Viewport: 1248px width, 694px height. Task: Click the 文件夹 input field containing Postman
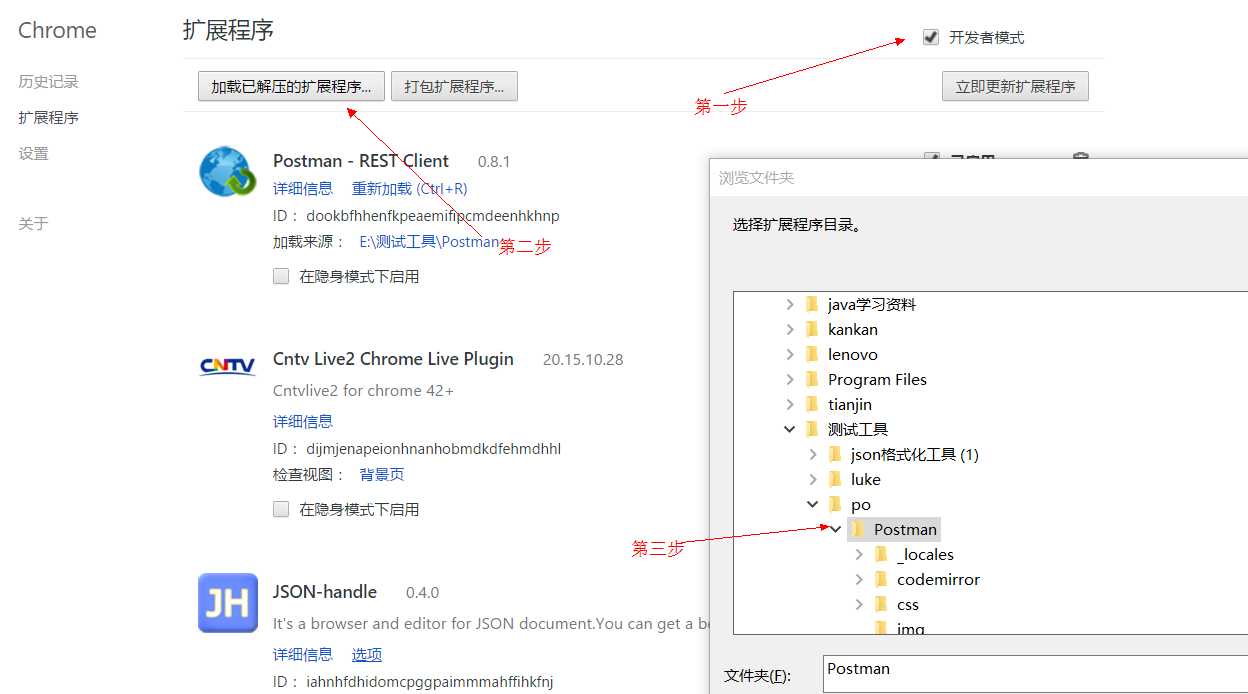click(1036, 675)
